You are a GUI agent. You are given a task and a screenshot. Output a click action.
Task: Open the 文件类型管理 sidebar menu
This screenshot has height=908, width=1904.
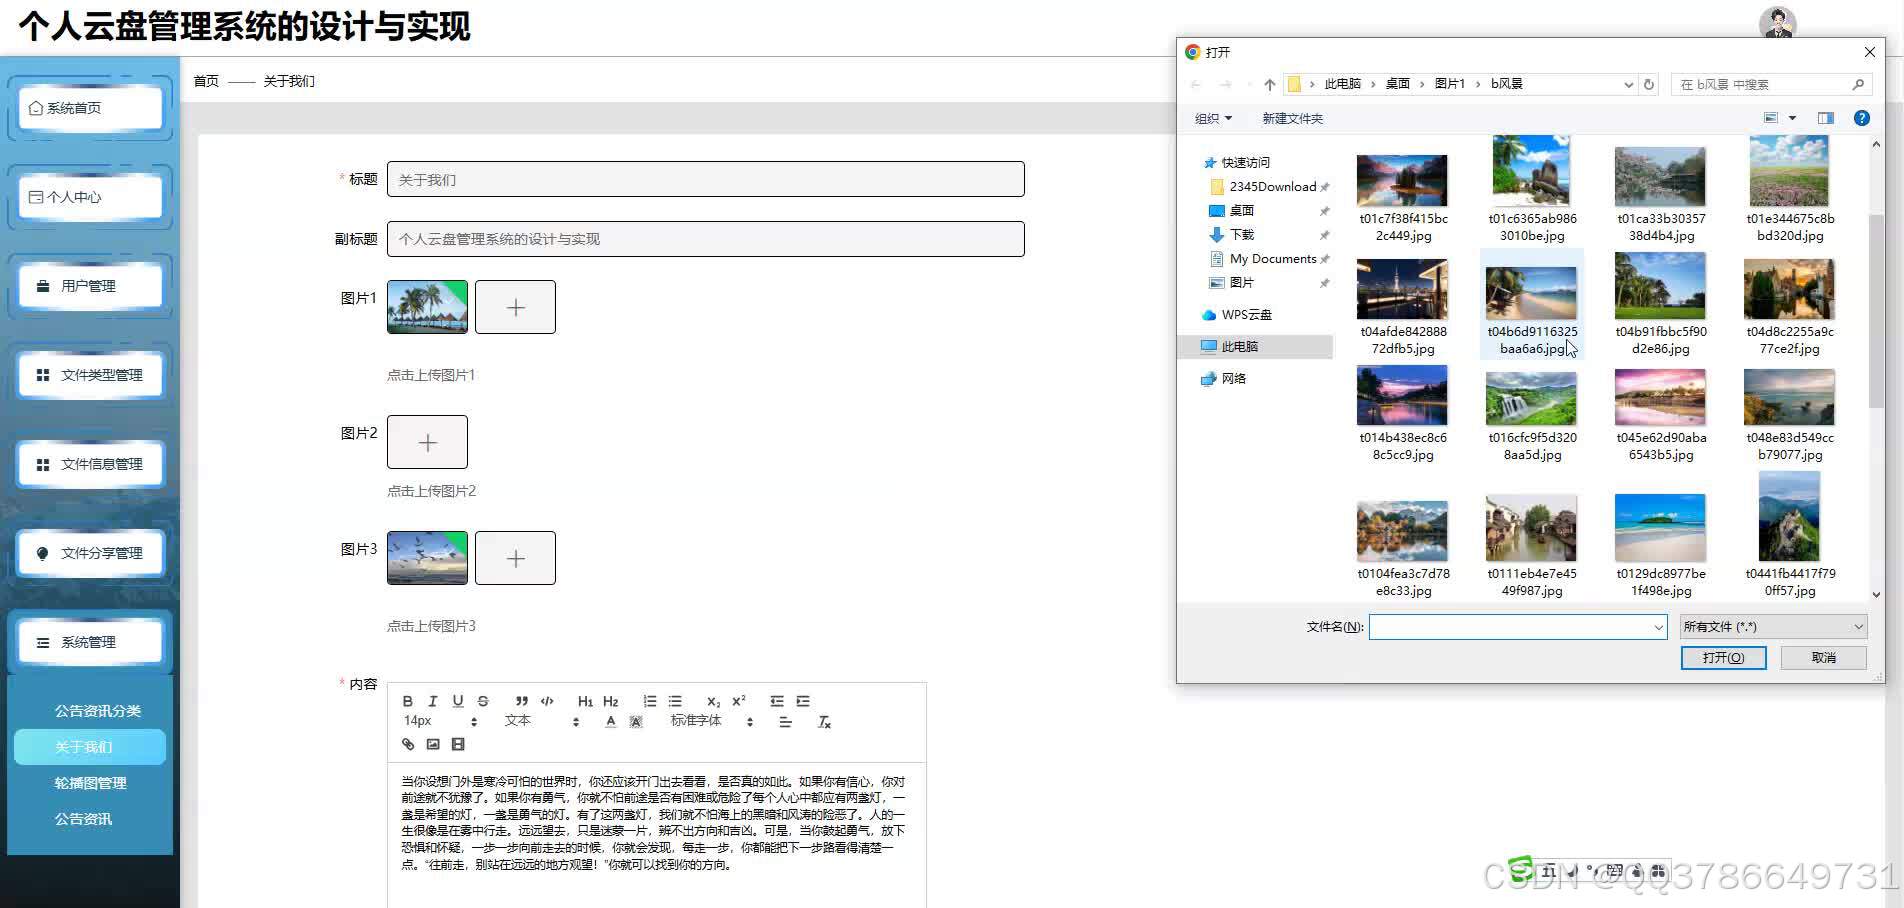pos(90,375)
